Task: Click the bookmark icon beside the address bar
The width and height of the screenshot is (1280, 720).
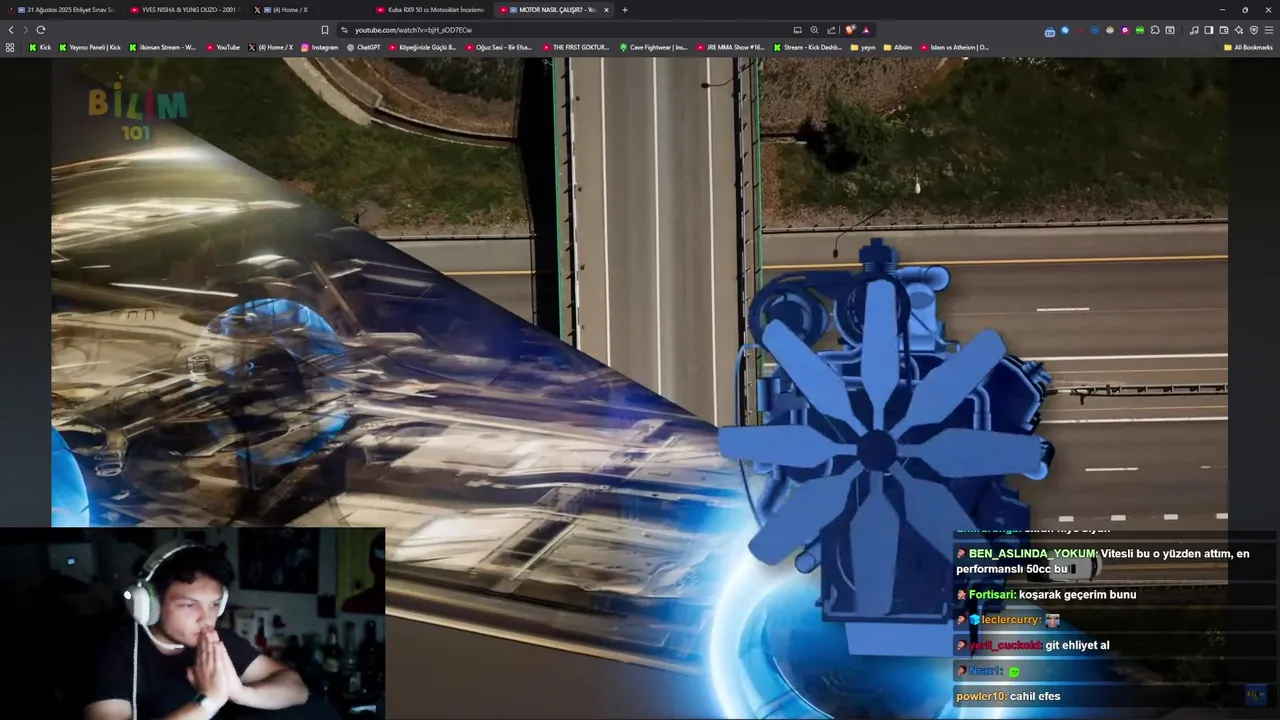Action: tap(324, 30)
